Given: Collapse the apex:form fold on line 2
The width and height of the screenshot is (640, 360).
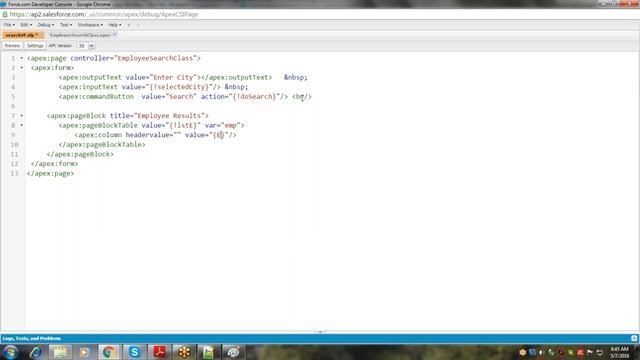Looking at the screenshot, I should (22, 68).
